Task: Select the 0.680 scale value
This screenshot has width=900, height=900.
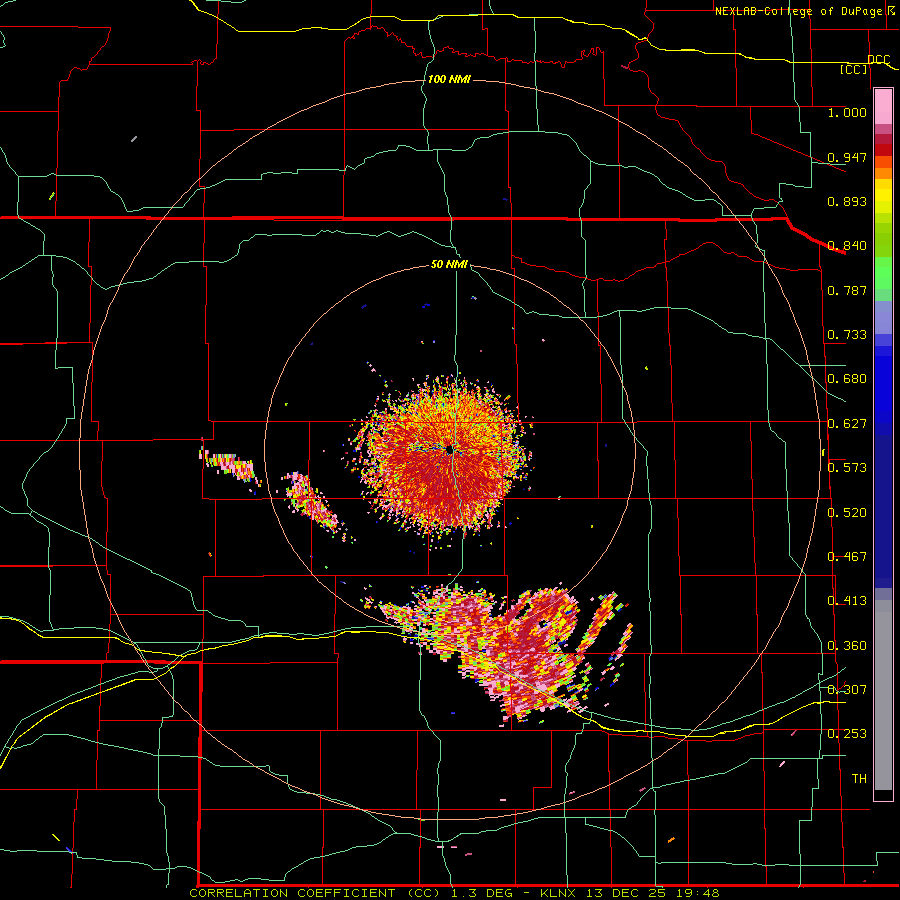Action: (847, 379)
